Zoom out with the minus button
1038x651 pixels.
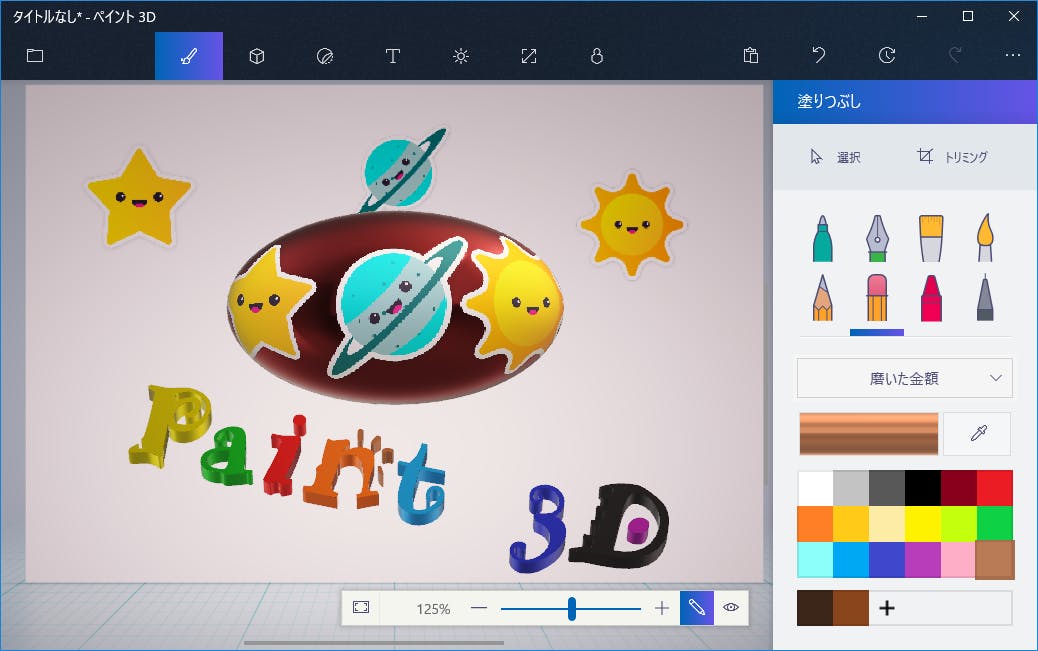[479, 608]
